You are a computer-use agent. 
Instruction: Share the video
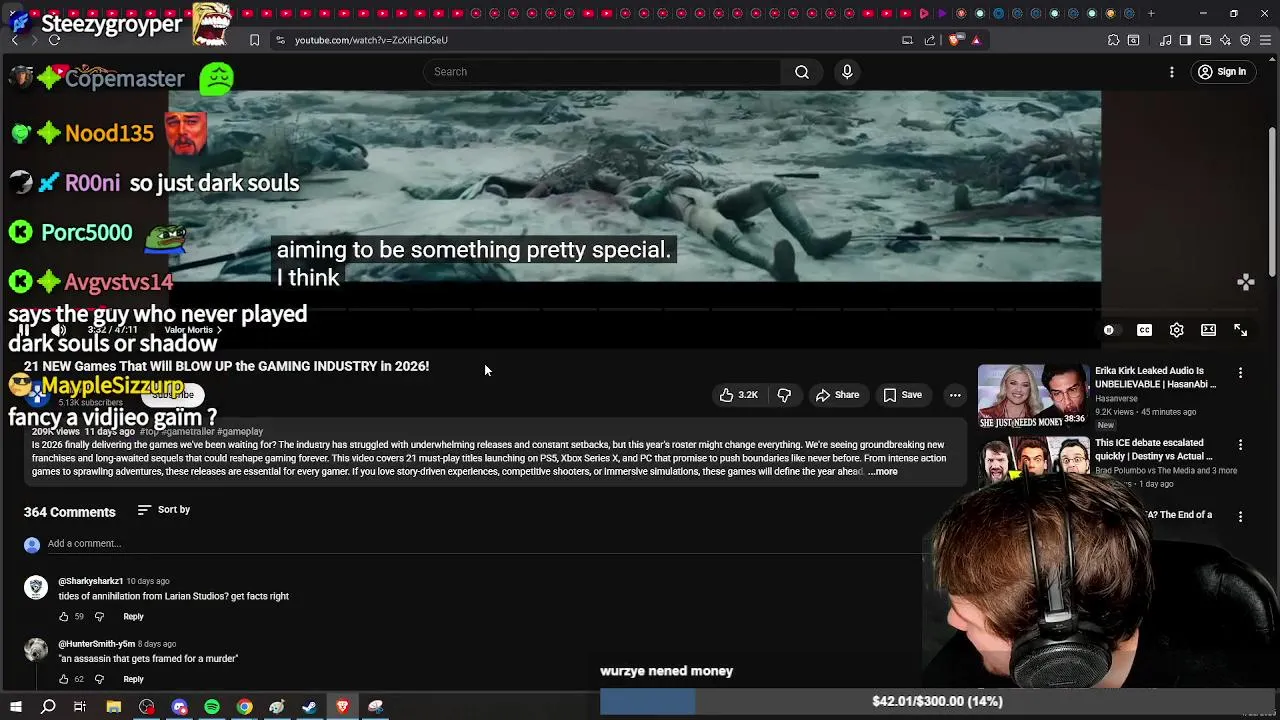(837, 395)
